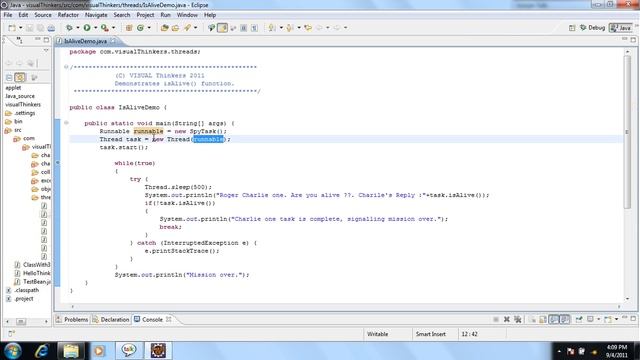Open the Refactor menu
The height and width of the screenshot is (360, 640).
point(68,15)
